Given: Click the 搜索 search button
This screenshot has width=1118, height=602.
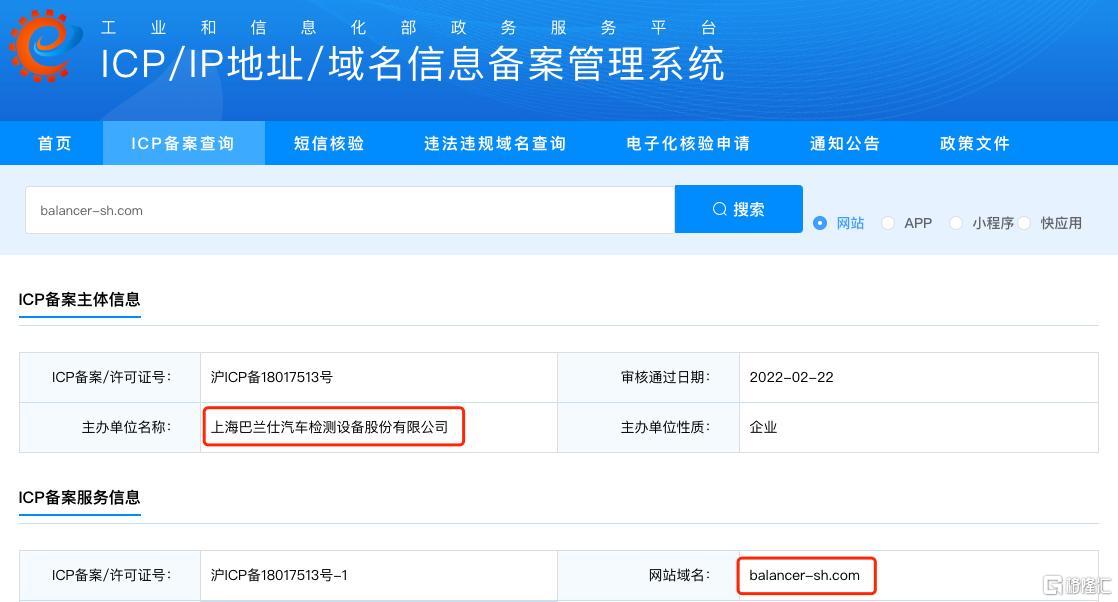Looking at the screenshot, I should [x=739, y=209].
